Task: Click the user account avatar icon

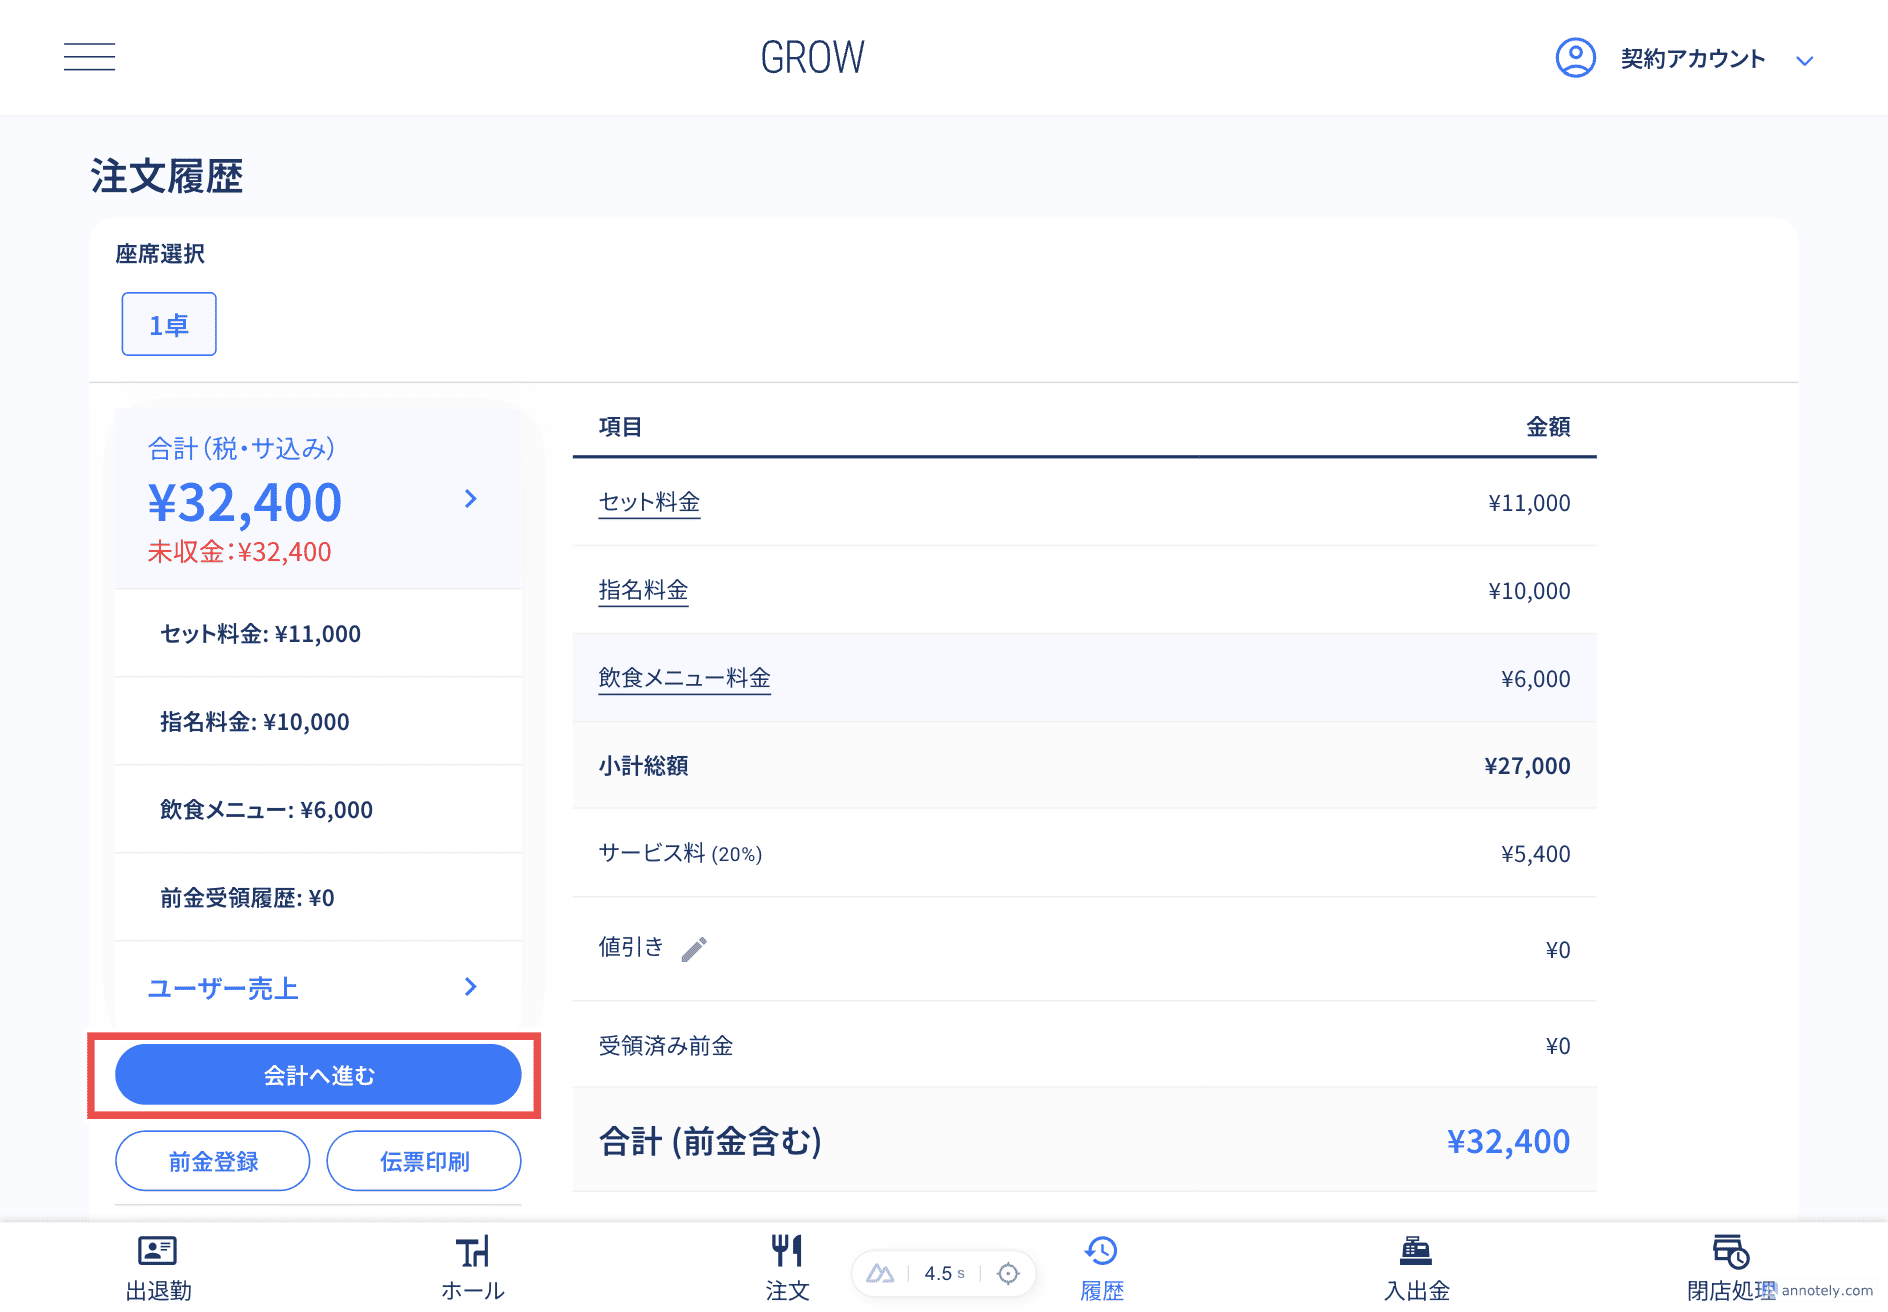Action: tap(1575, 58)
